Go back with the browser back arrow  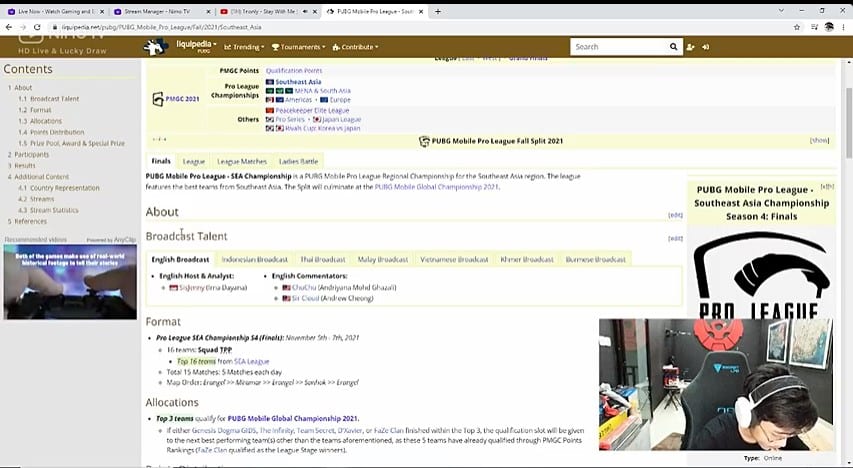(x=9, y=27)
